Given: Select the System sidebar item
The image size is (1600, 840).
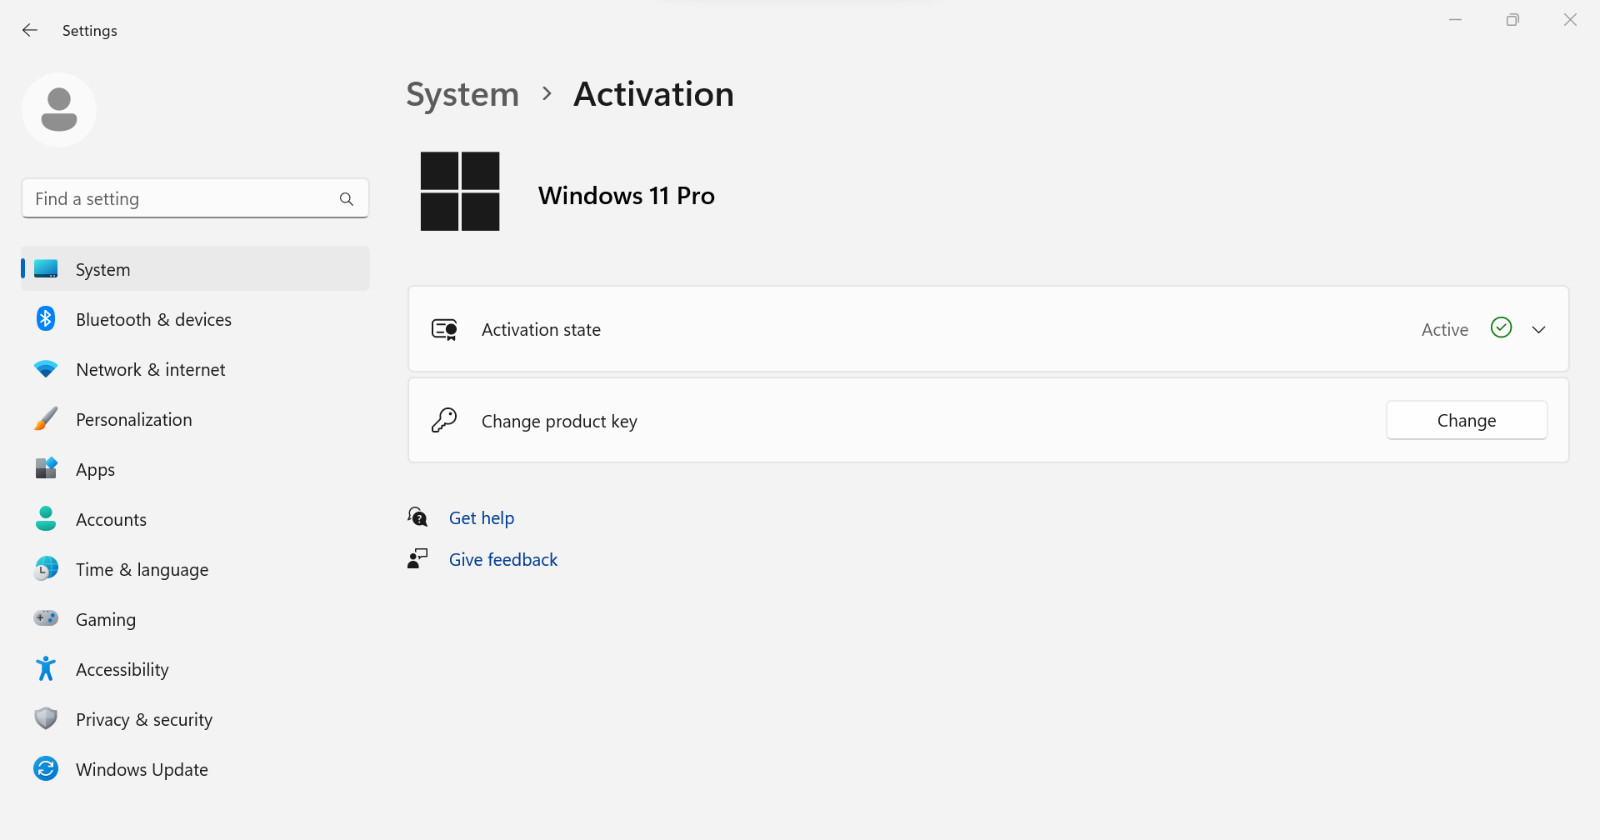Looking at the screenshot, I should [103, 270].
